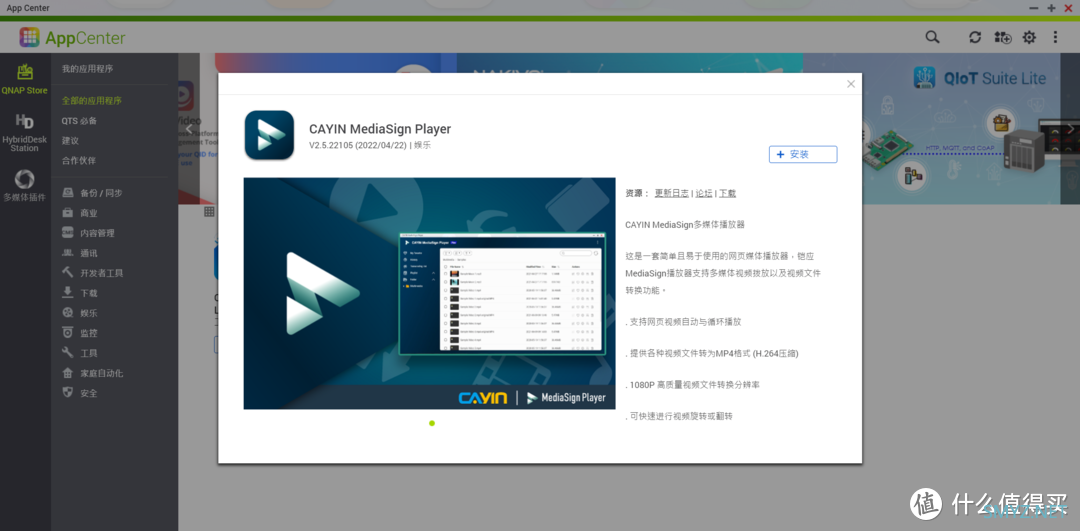Click the 安装 install button
Viewport: 1080px width, 531px height.
(x=802, y=154)
